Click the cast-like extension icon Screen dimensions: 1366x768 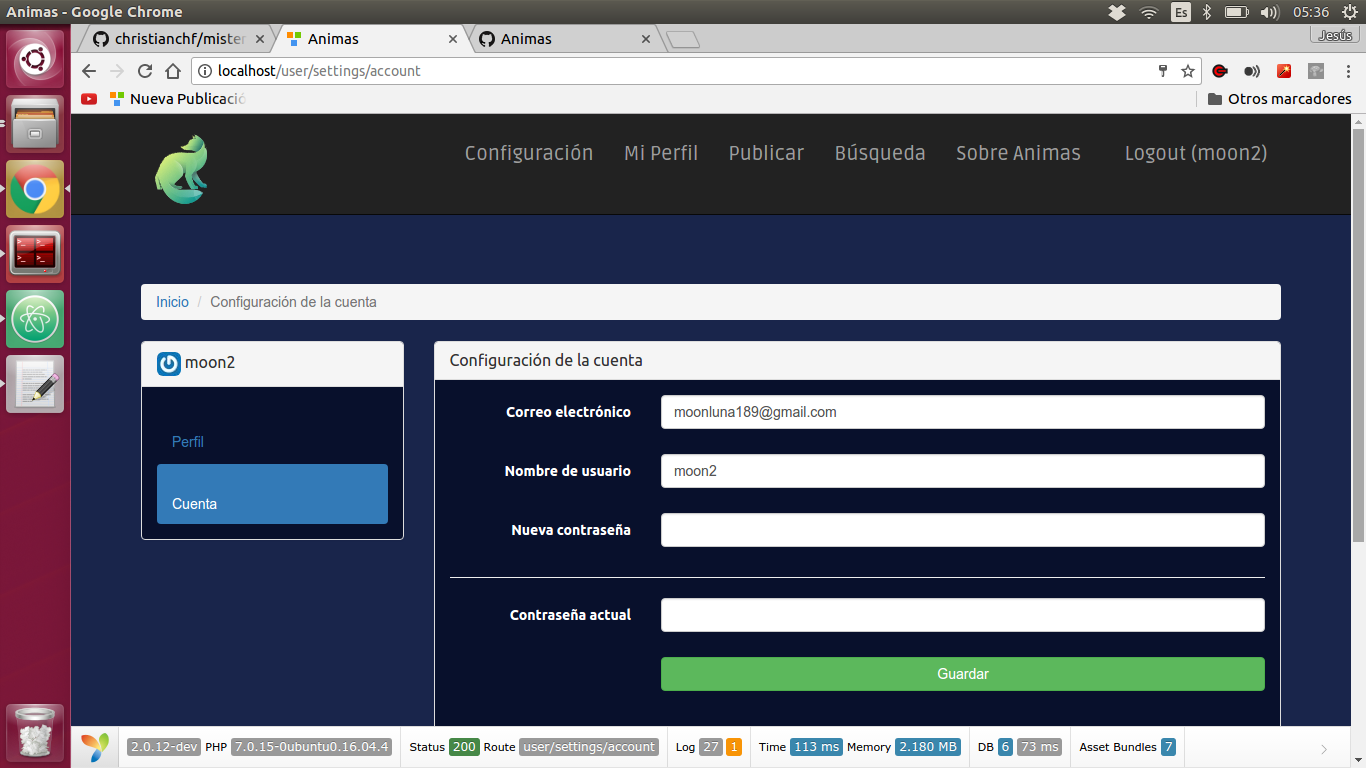tap(1252, 71)
